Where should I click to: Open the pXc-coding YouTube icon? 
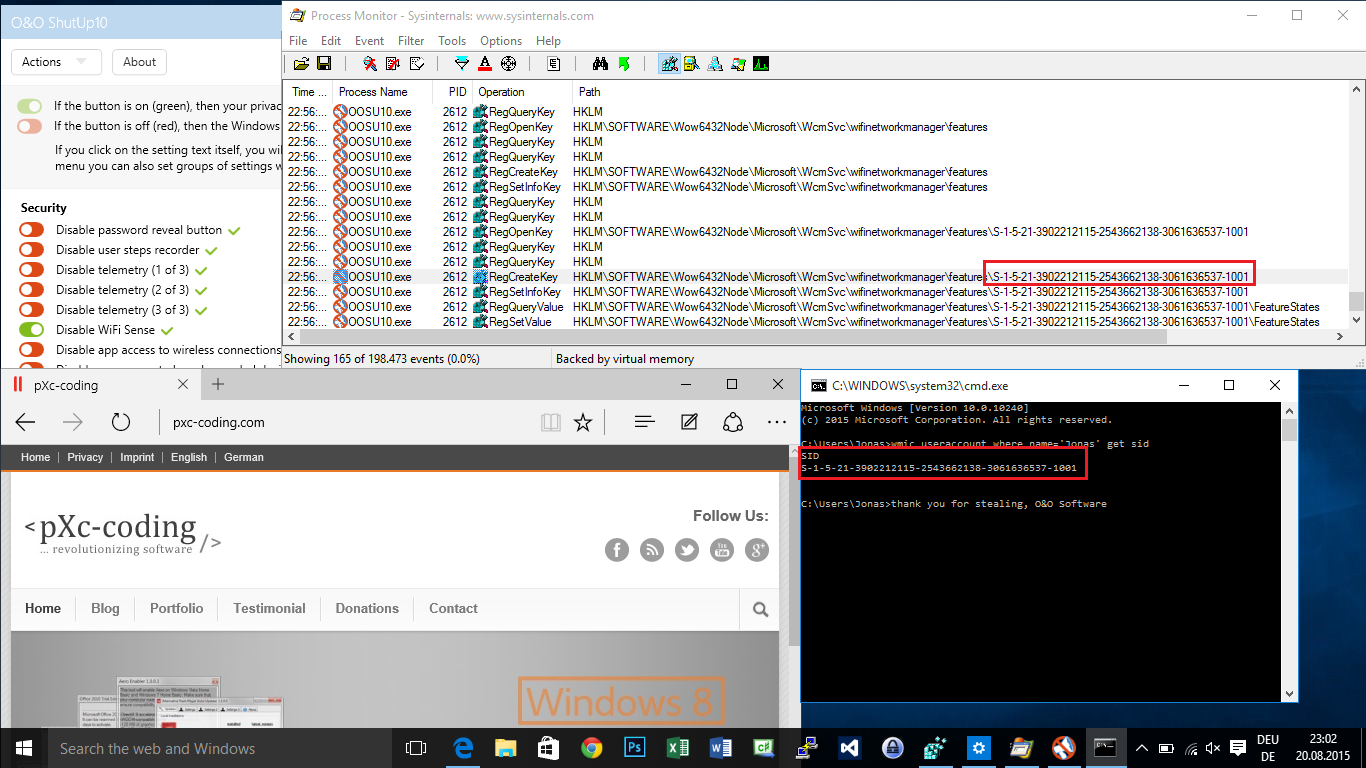(722, 549)
